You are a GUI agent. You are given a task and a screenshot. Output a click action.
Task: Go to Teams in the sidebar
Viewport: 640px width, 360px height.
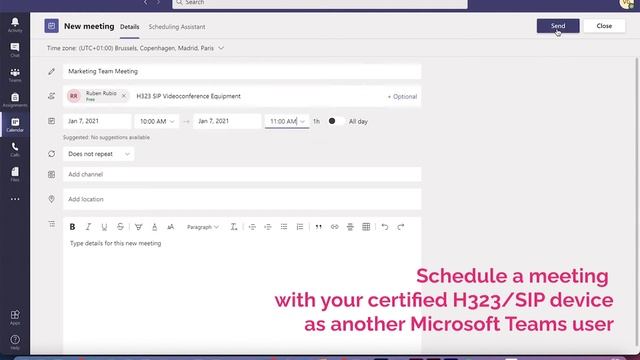tap(15, 75)
